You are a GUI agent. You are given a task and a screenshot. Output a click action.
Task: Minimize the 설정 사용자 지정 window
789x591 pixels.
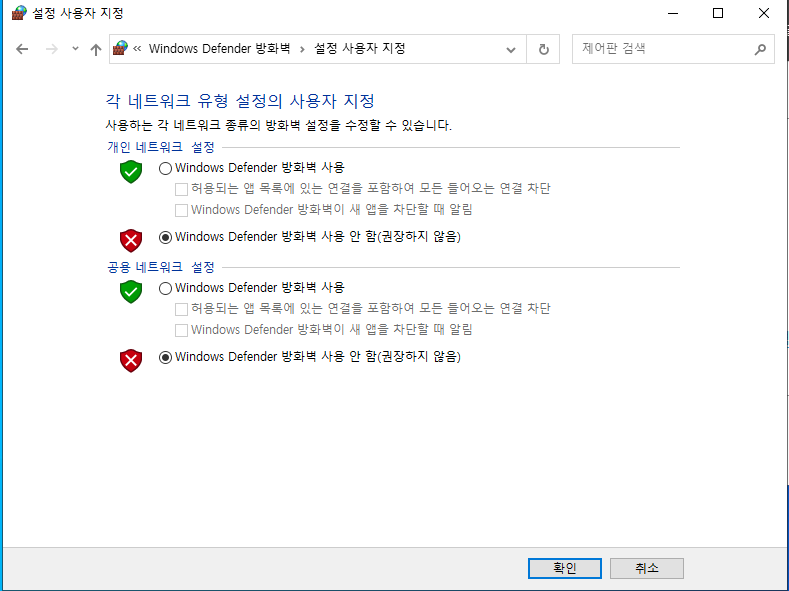673,13
